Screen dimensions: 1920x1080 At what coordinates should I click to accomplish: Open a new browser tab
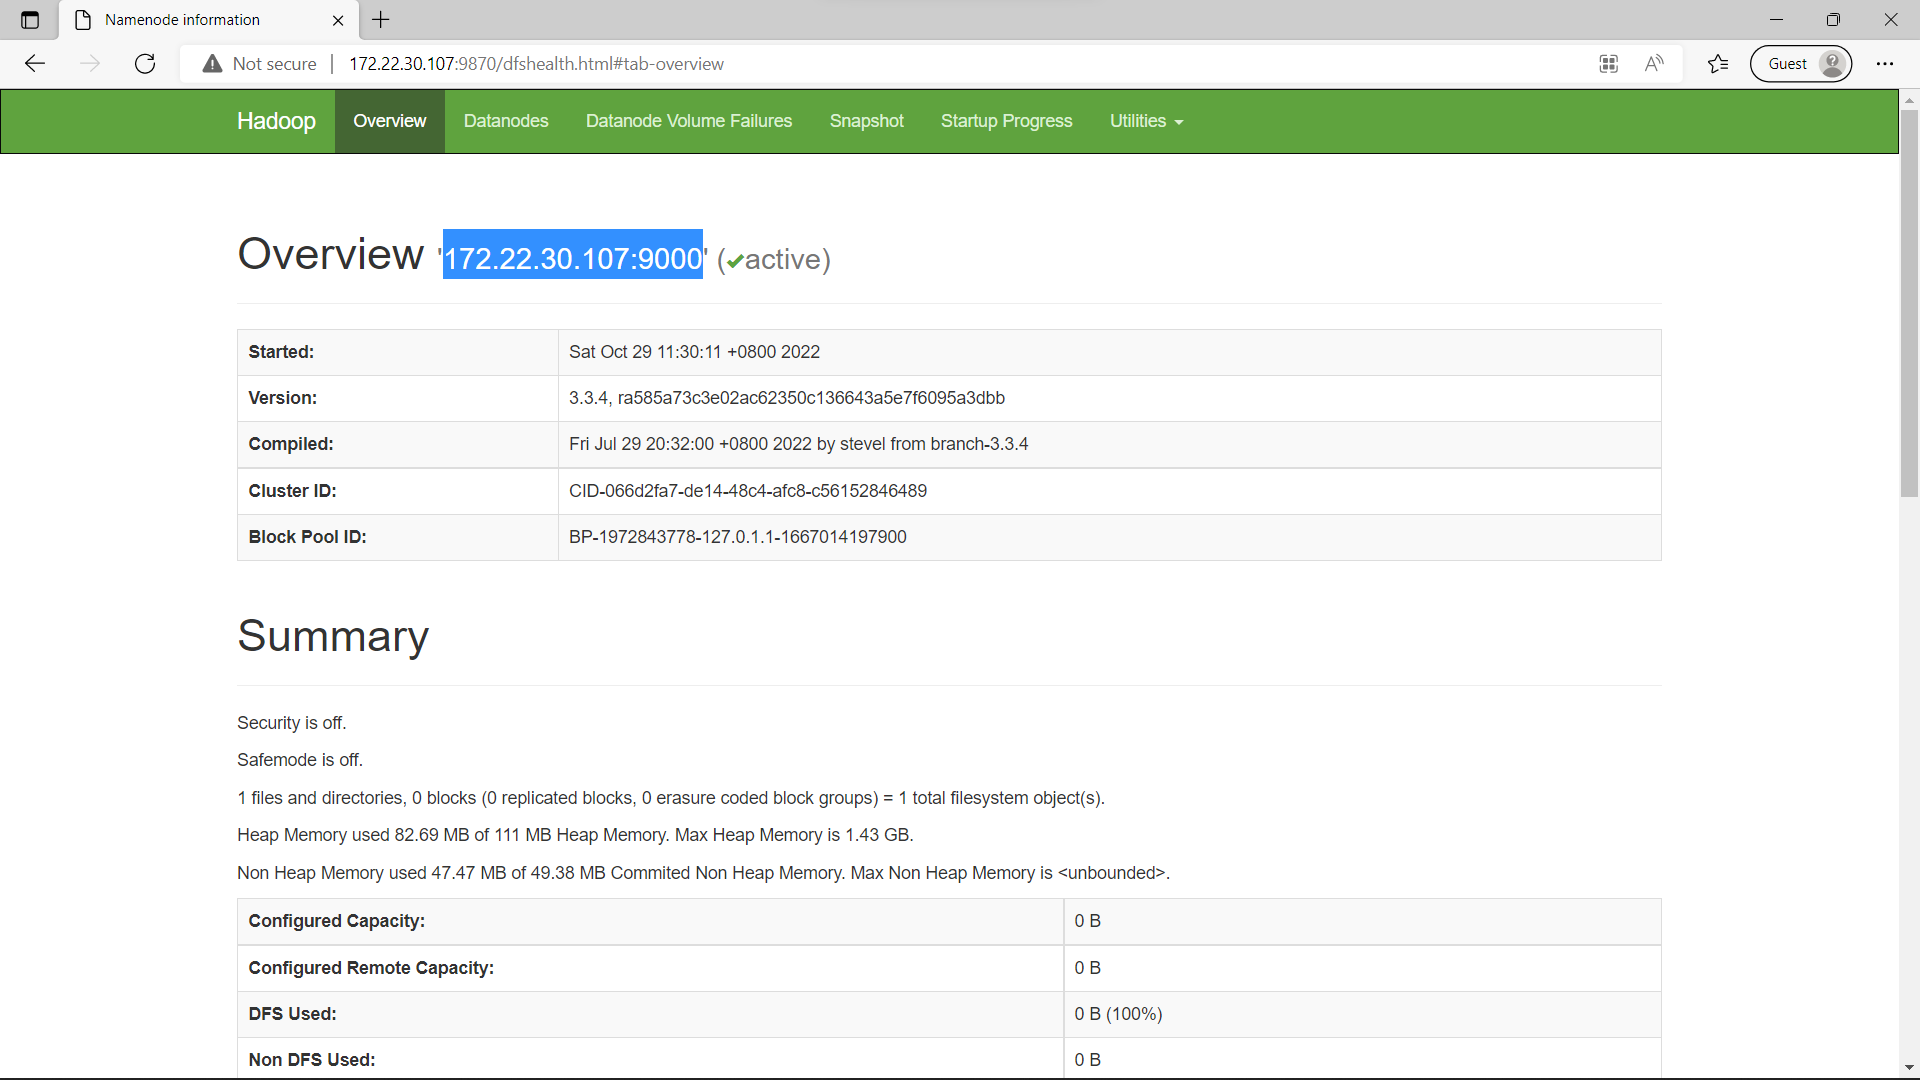click(x=380, y=19)
